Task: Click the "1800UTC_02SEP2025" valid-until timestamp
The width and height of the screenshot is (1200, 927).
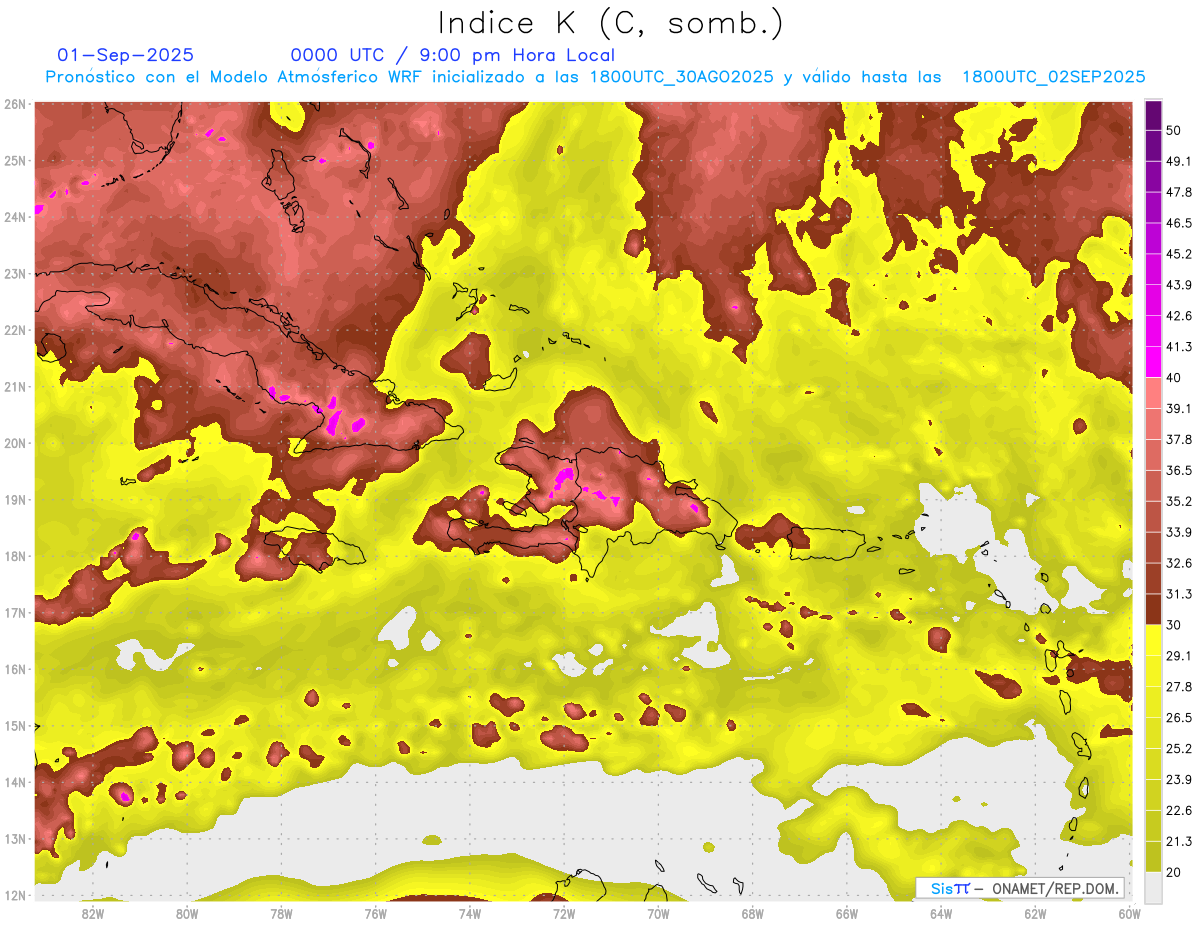Action: [x=1053, y=77]
